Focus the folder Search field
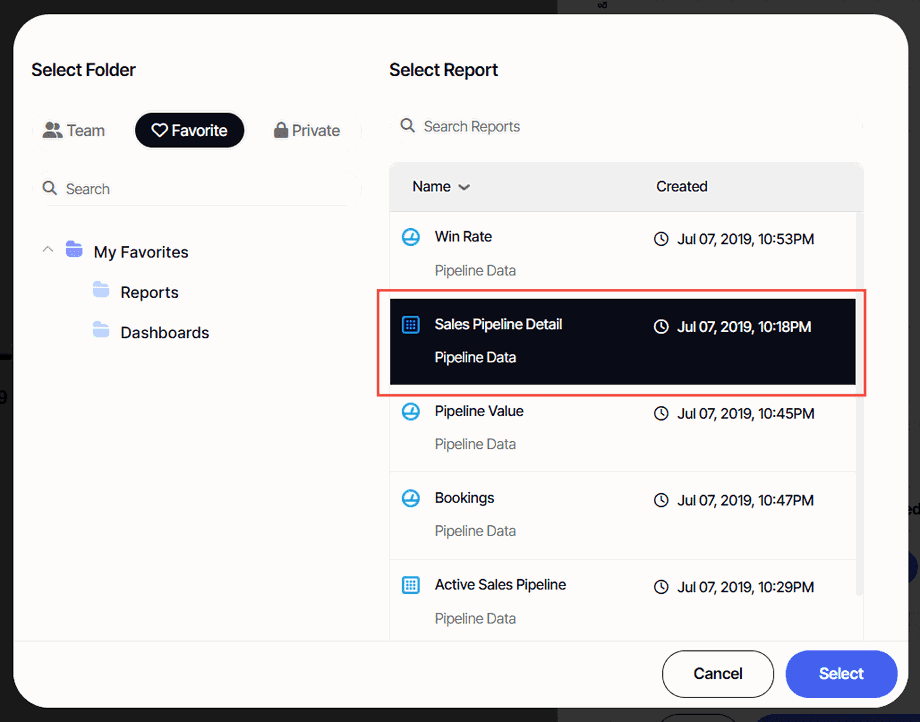 (x=200, y=189)
